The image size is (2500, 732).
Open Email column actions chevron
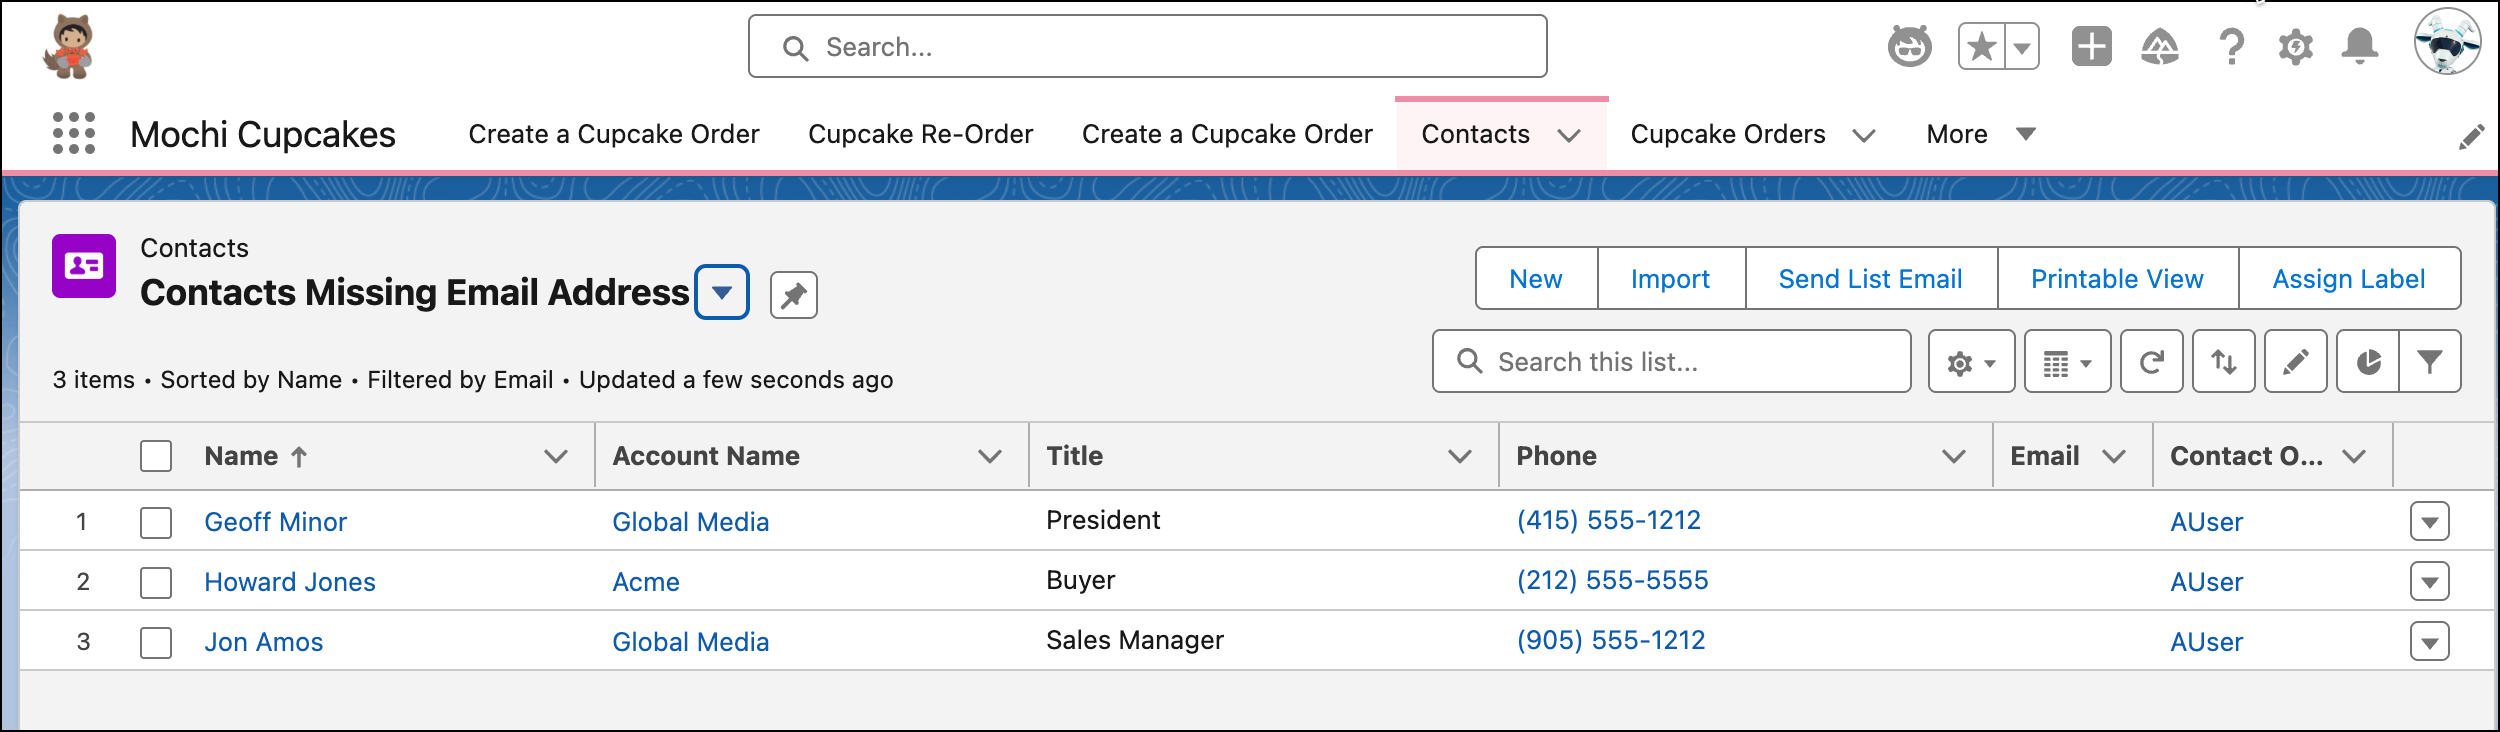pyautogui.click(x=2114, y=456)
